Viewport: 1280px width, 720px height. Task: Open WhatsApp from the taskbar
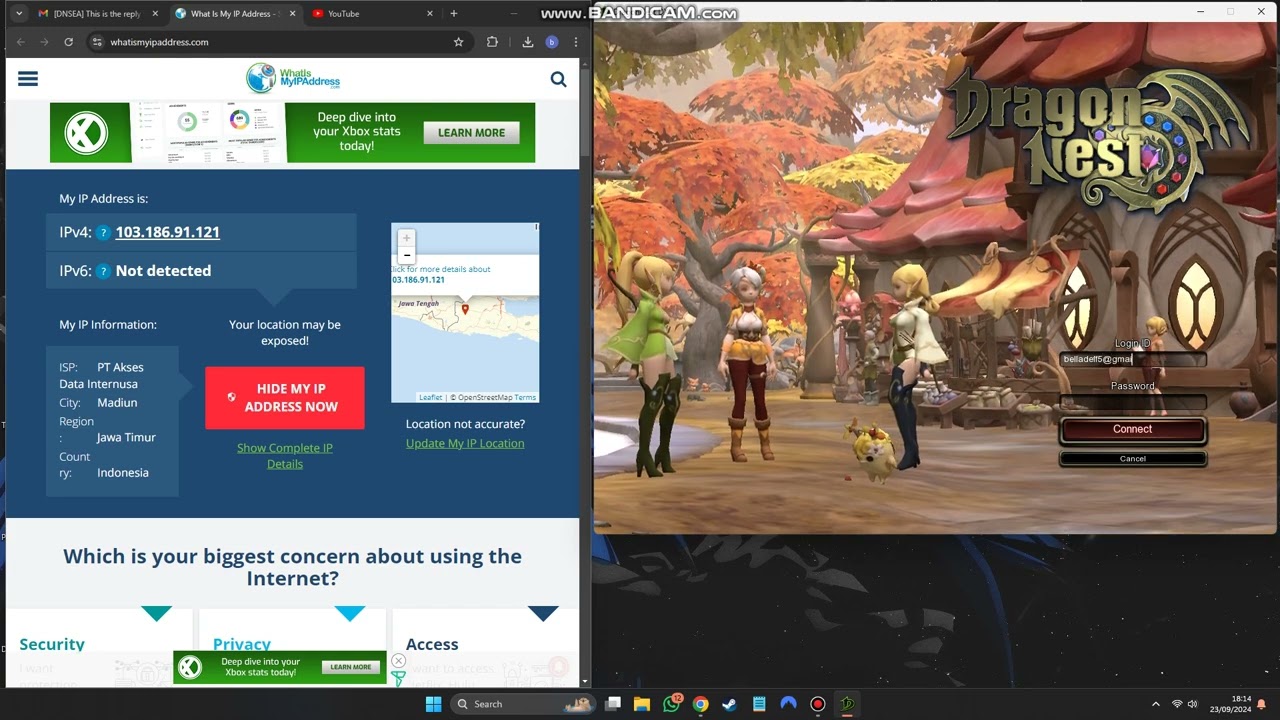[x=671, y=704]
